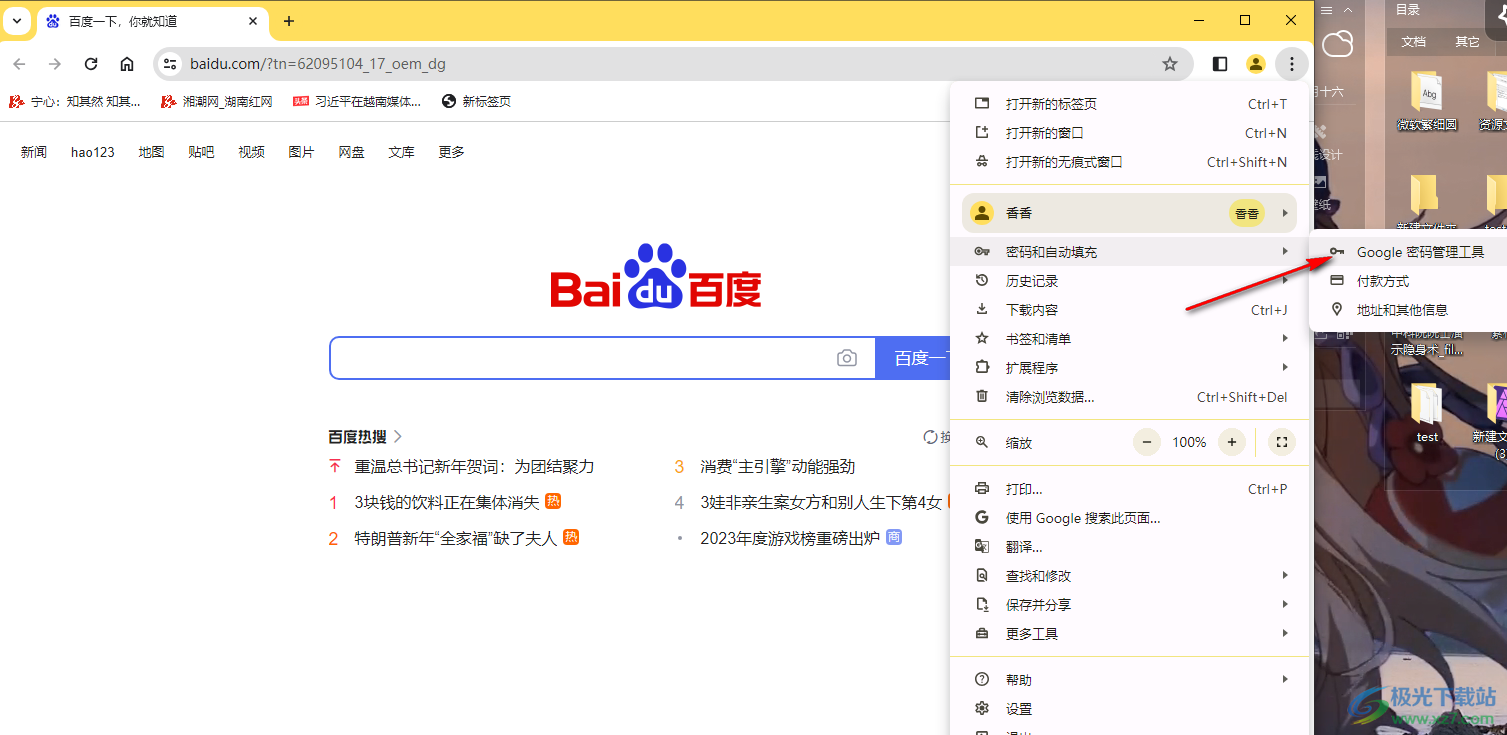Click the address bar URL

(318, 64)
